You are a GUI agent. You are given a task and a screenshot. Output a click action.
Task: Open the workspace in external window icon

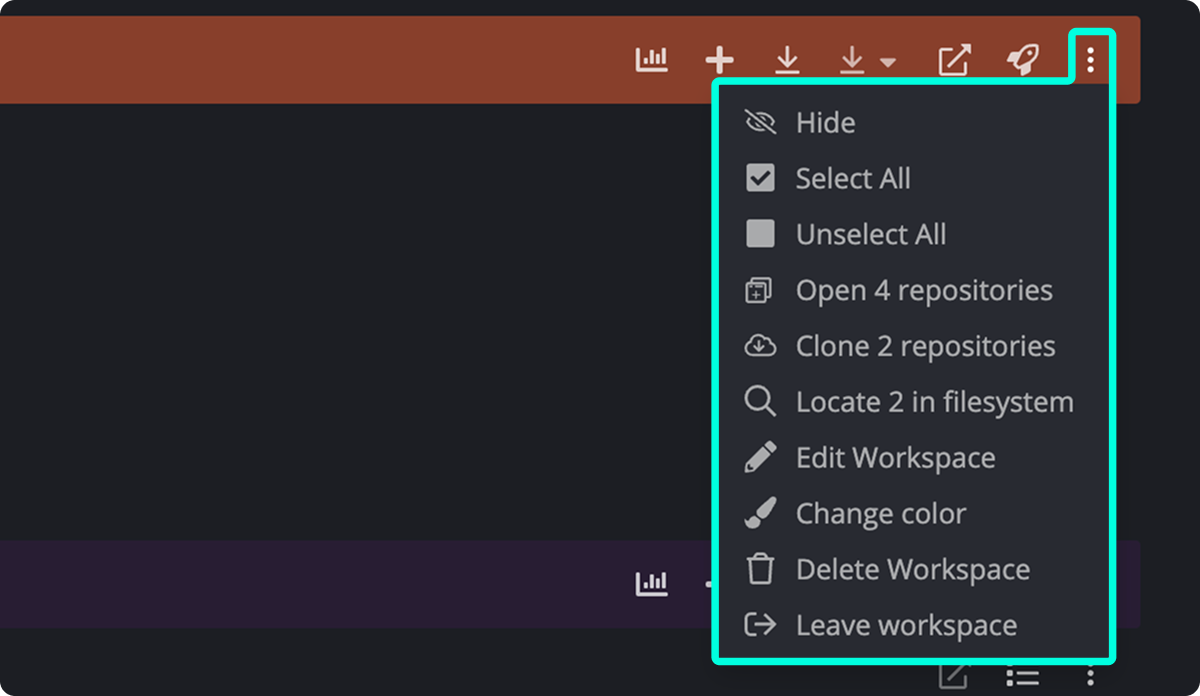click(954, 59)
